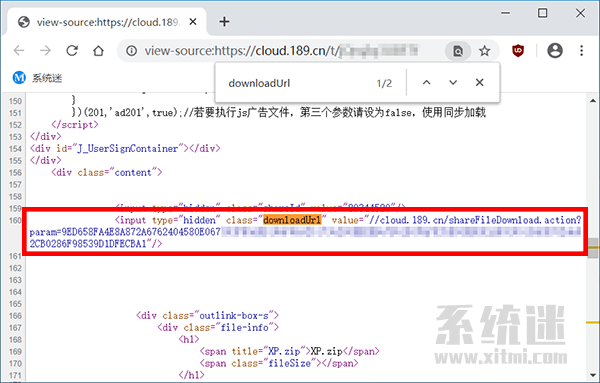The width and height of the screenshot is (600, 383).
Task: Jump to previous find result
Action: click(x=426, y=82)
